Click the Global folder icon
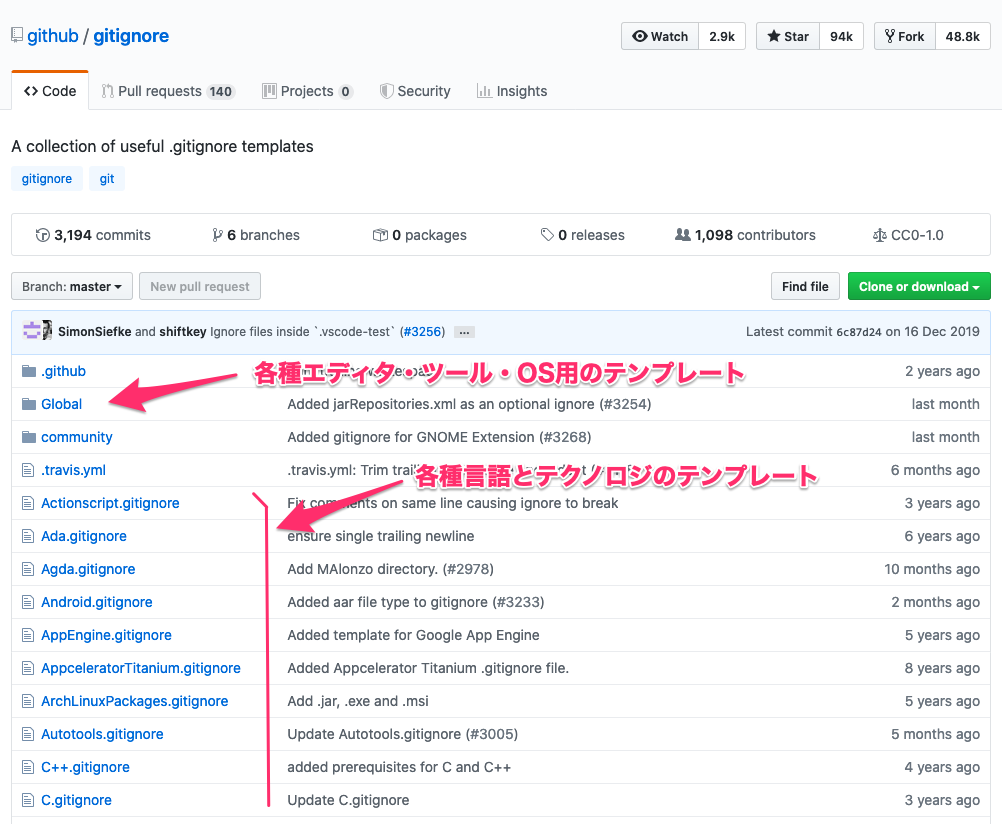Image resolution: width=1002 pixels, height=824 pixels. click(29, 404)
